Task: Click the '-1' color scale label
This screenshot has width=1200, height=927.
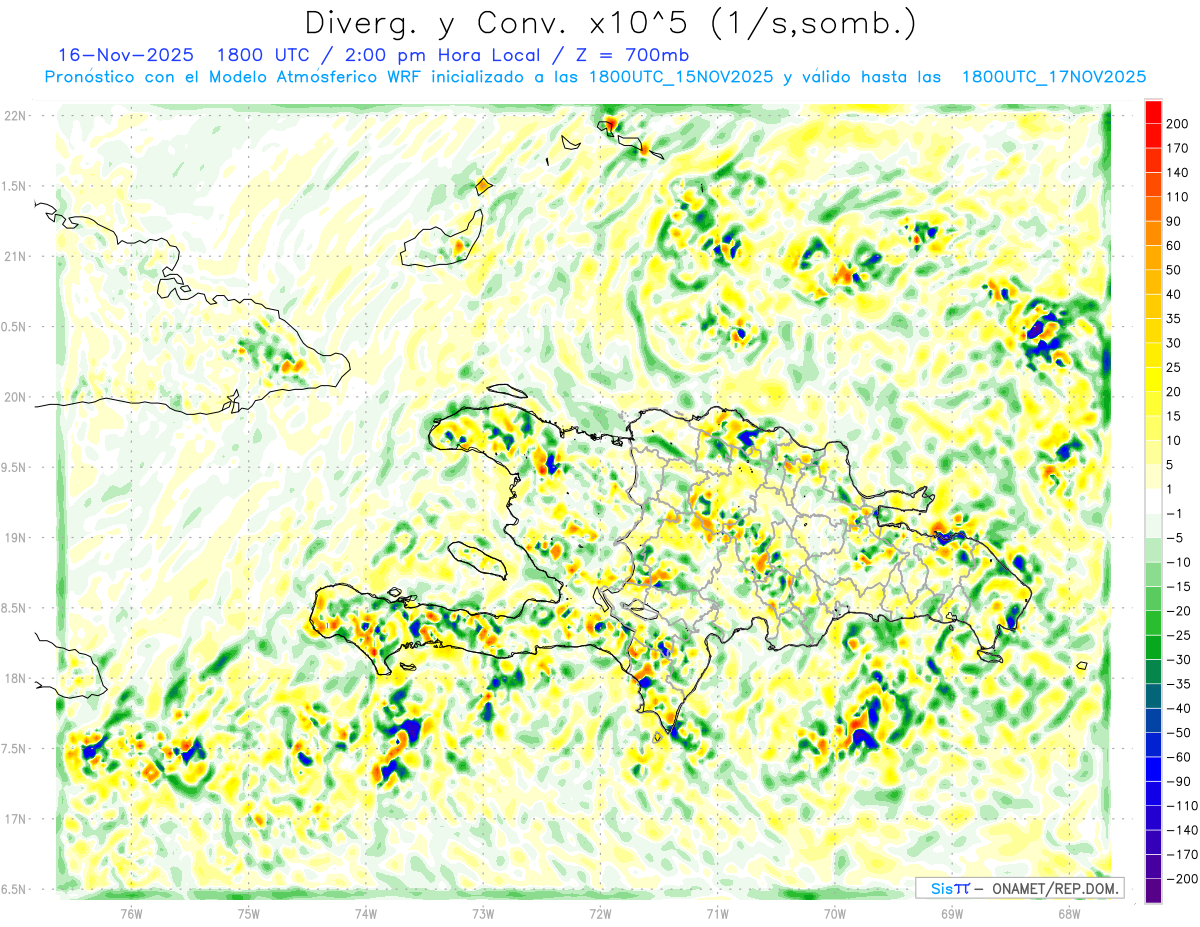Action: (x=1175, y=513)
